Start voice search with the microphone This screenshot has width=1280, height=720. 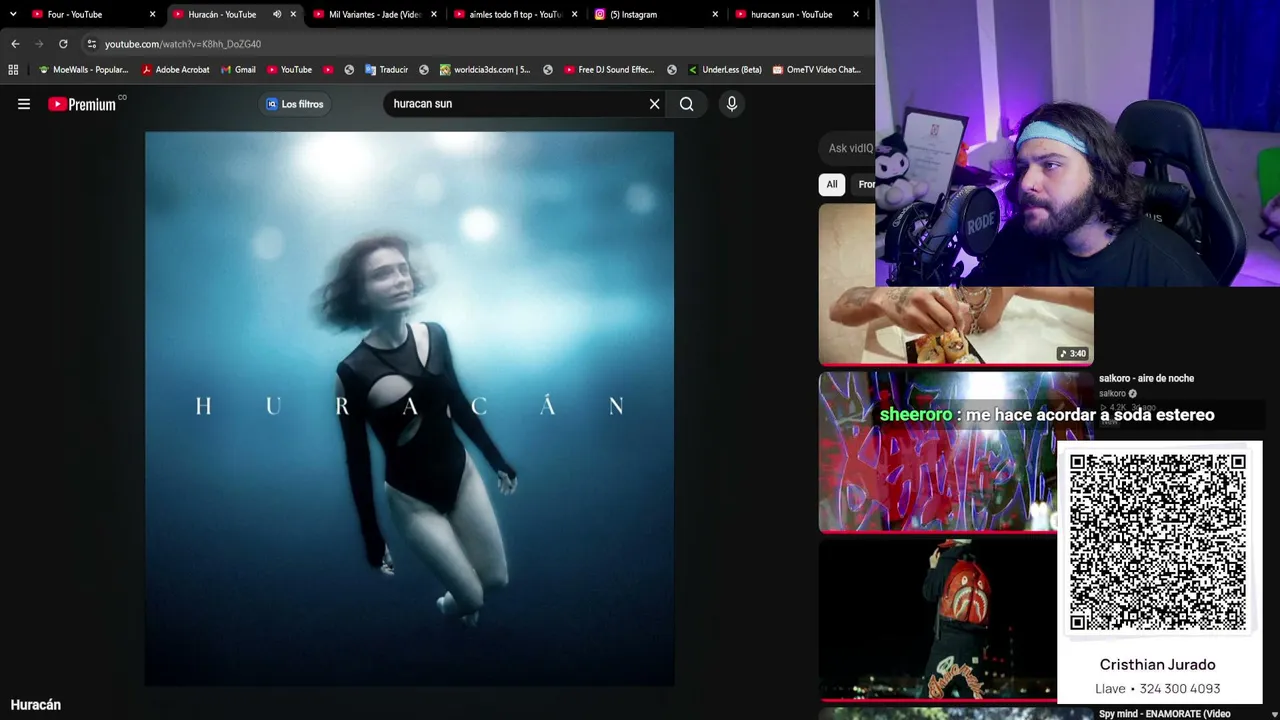(732, 104)
